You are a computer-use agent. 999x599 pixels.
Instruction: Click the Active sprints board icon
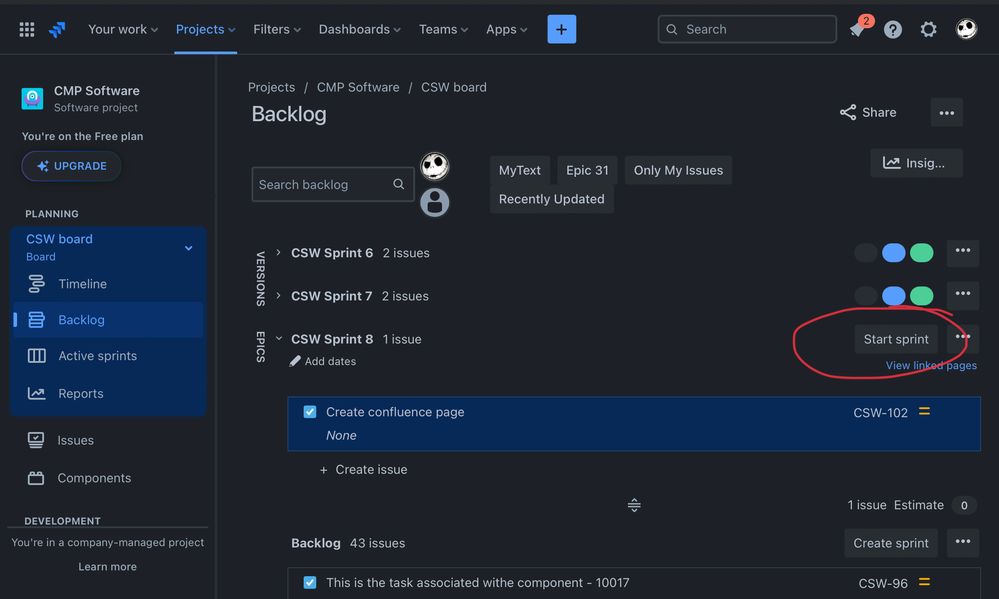click(36, 356)
